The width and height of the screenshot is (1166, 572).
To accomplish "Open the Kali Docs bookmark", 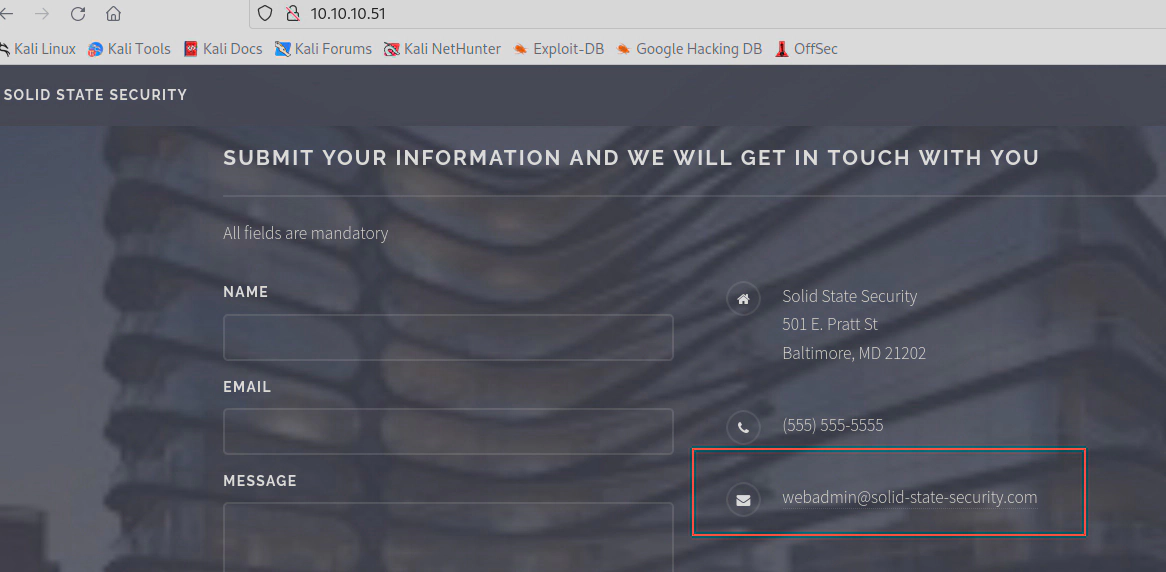I will [x=223, y=49].
